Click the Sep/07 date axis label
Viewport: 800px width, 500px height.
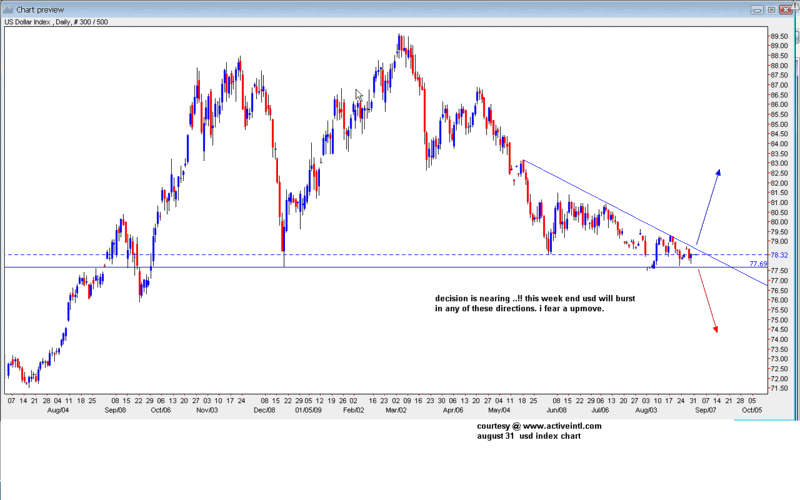[x=706, y=409]
